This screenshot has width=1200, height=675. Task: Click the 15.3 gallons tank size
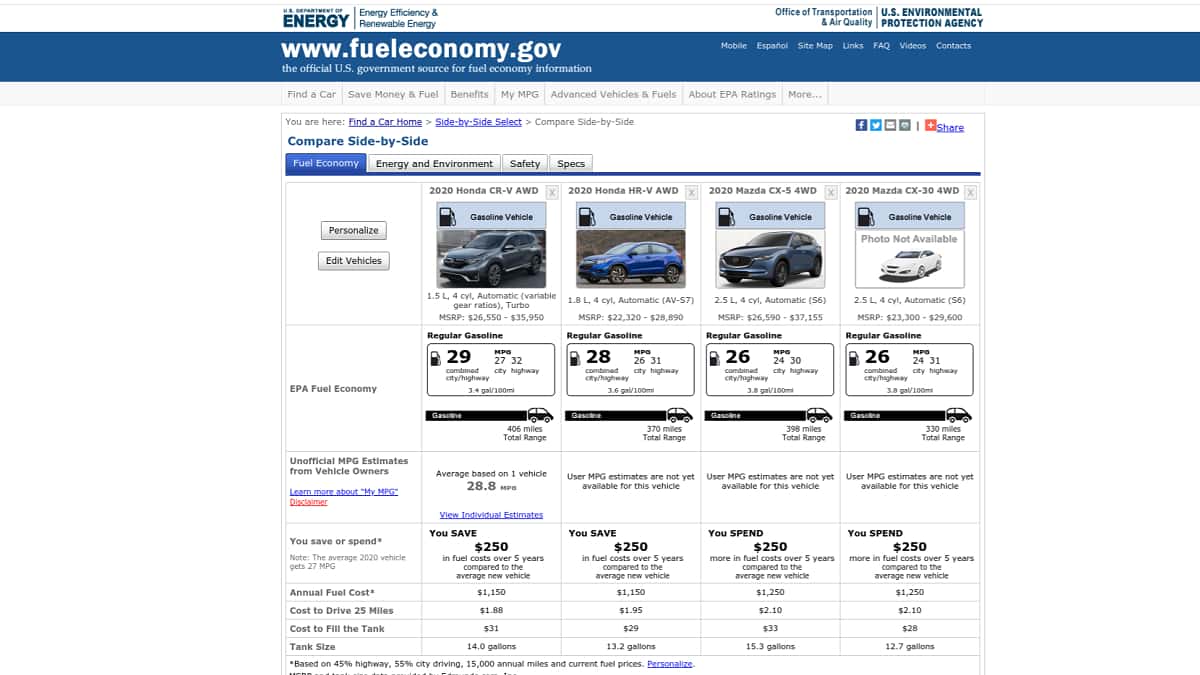click(771, 647)
